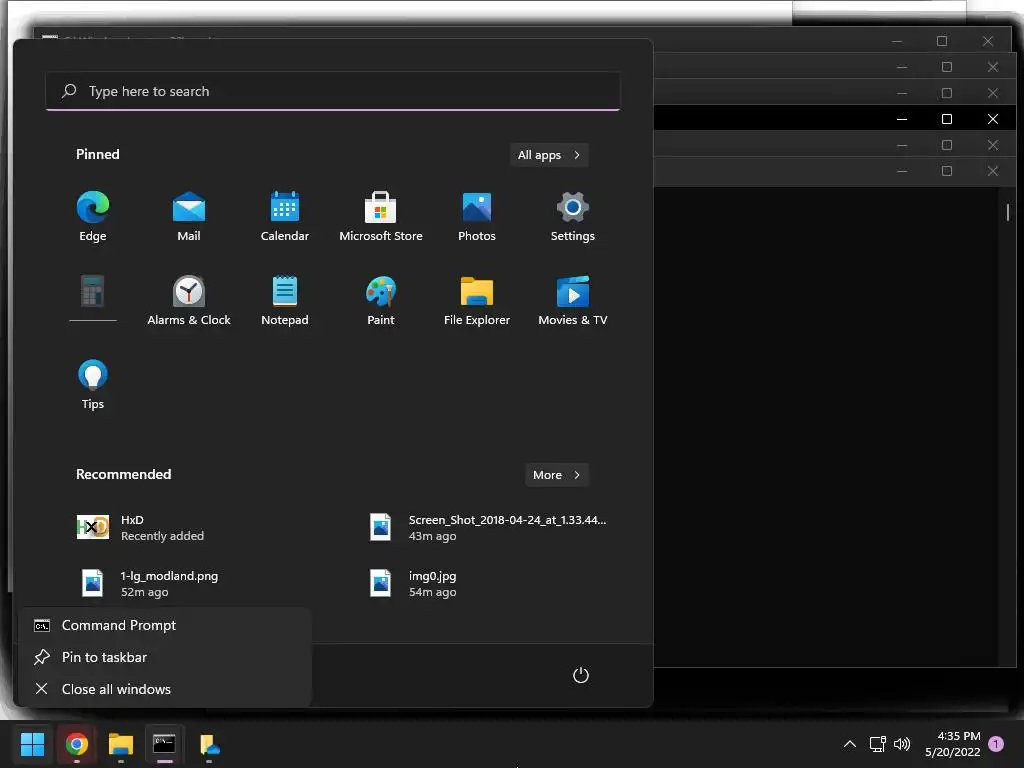Maximize the active Command Prompt window

(x=946, y=119)
